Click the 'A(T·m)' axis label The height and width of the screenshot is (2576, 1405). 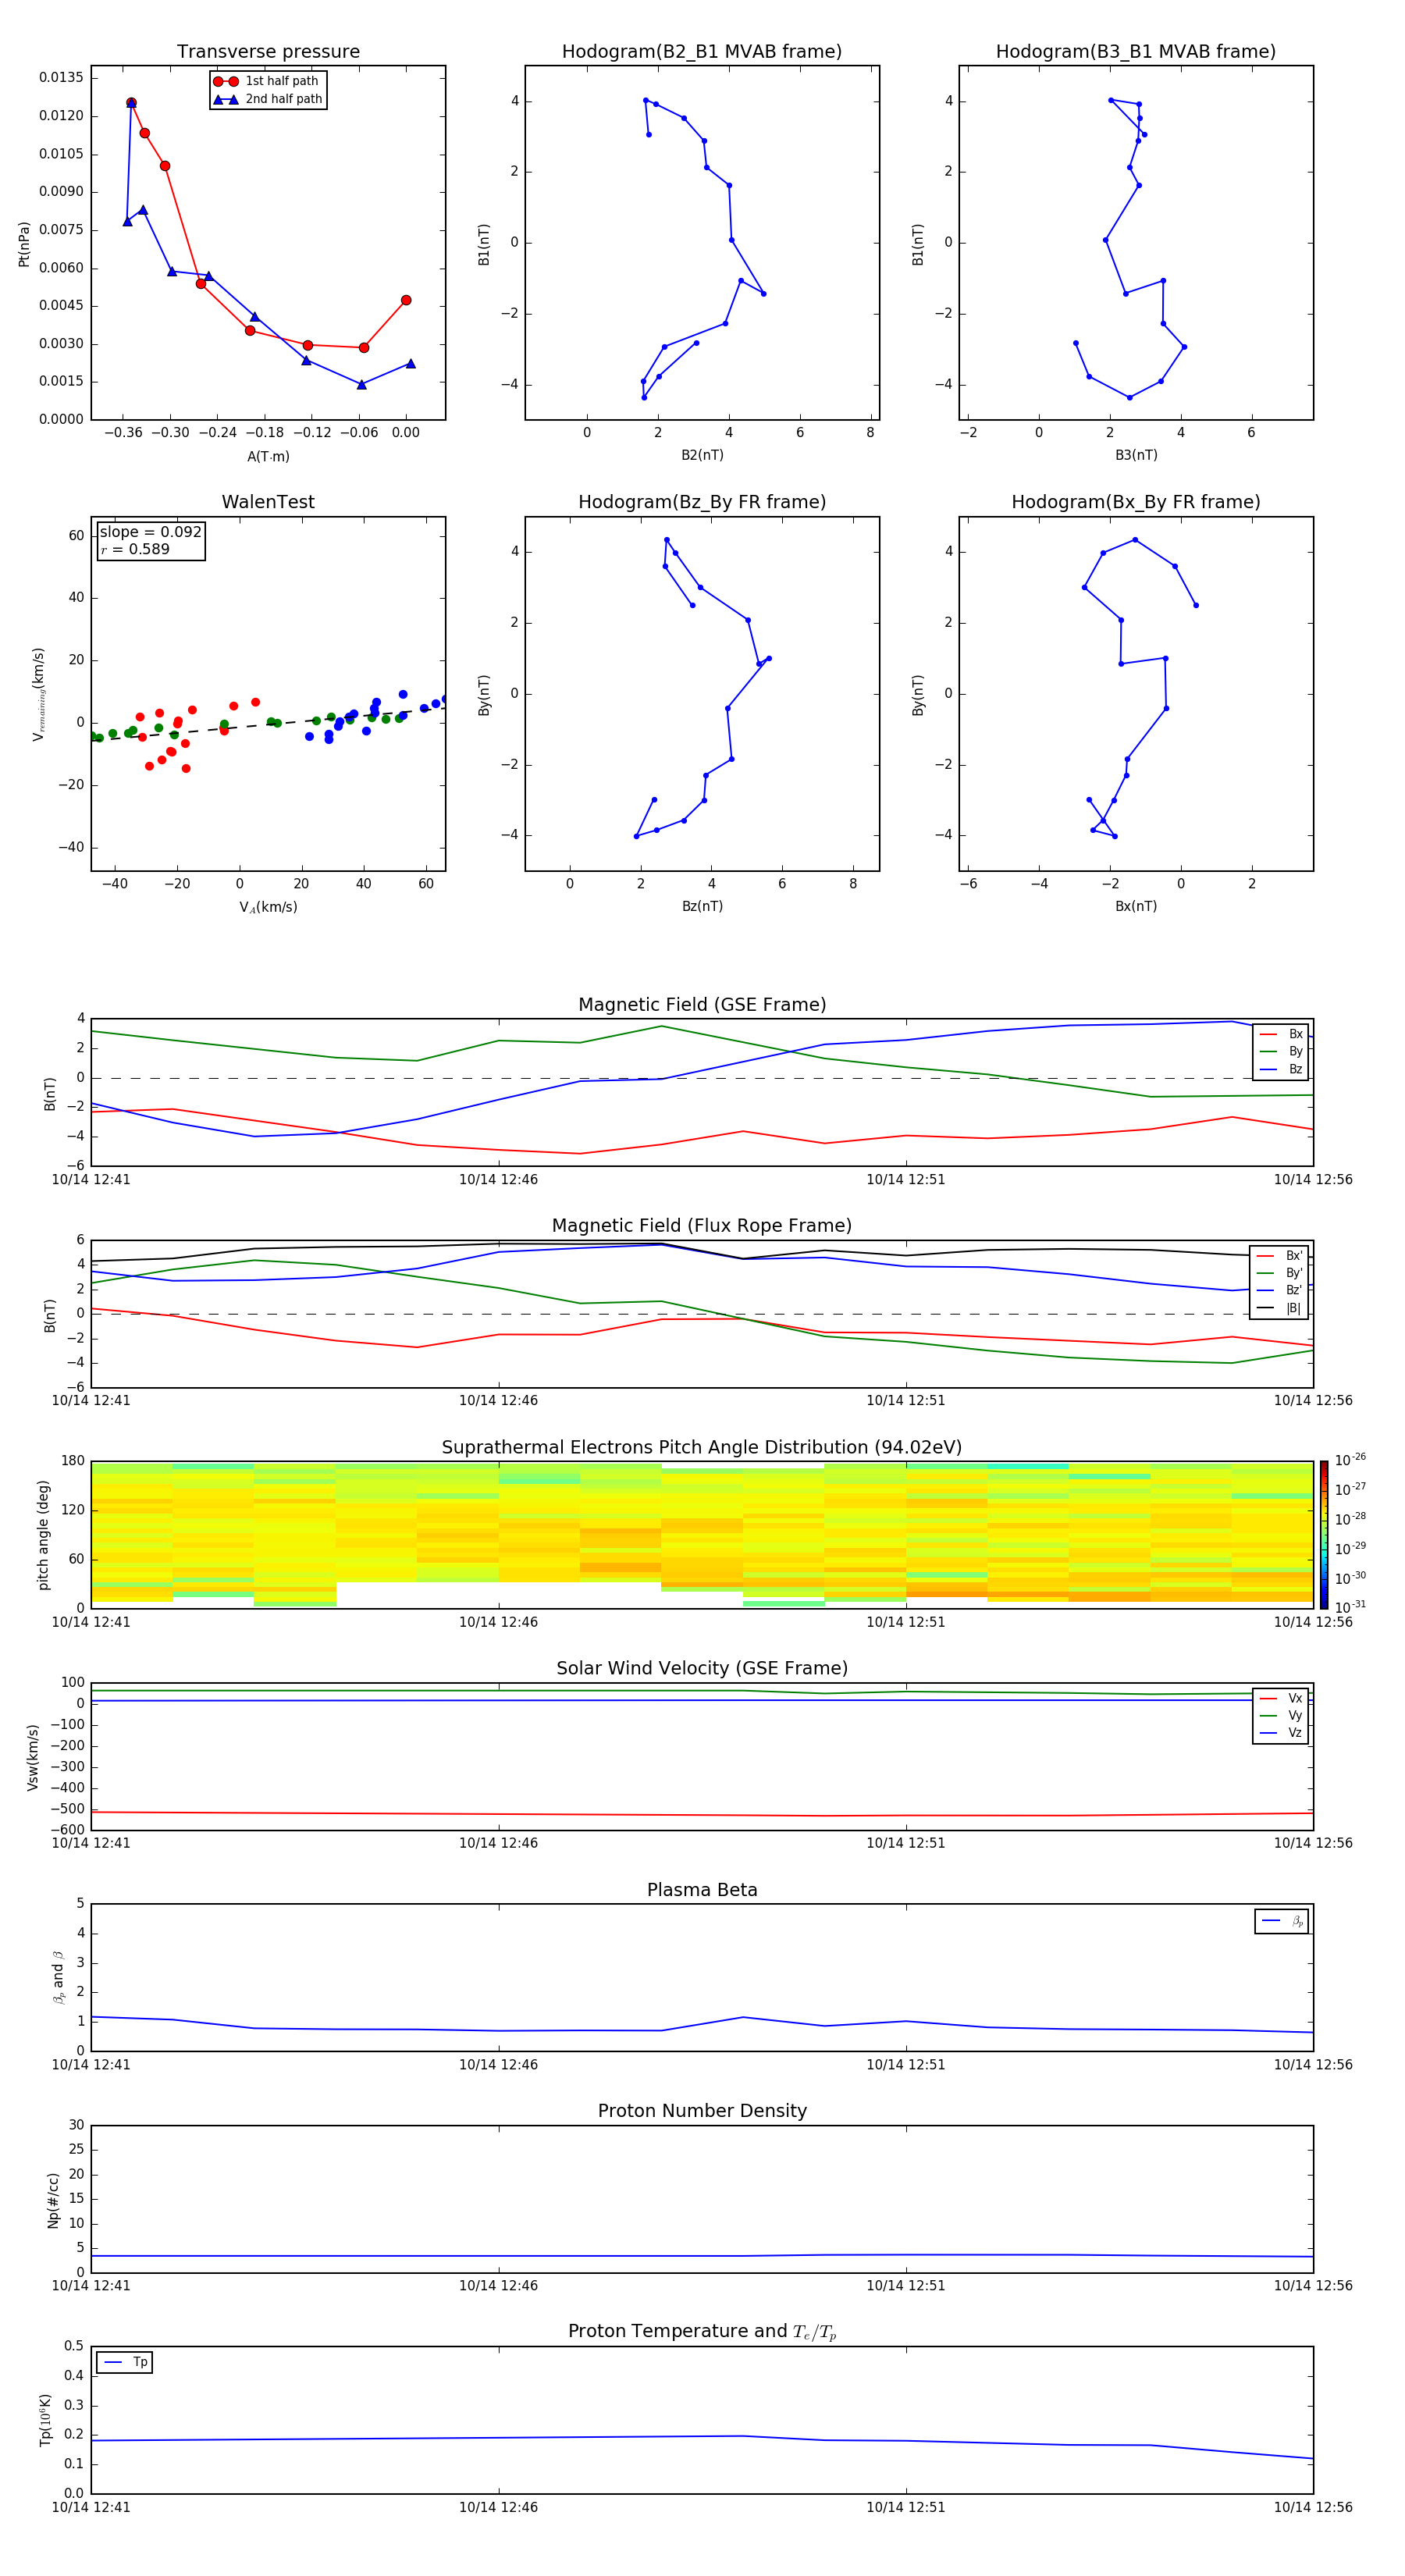[x=268, y=456]
